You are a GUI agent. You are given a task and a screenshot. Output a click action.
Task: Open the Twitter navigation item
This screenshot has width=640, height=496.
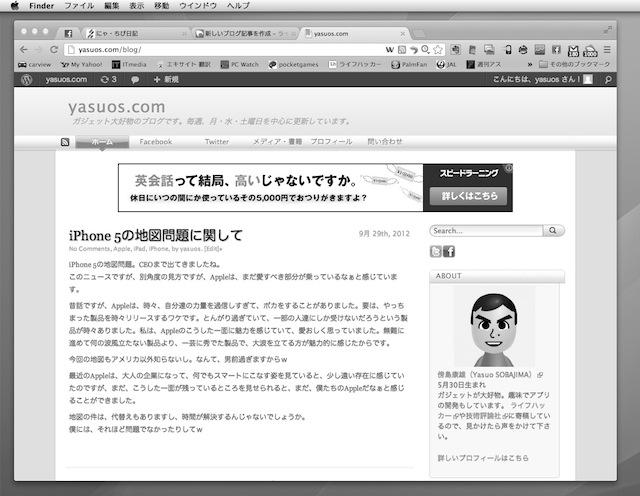click(217, 142)
